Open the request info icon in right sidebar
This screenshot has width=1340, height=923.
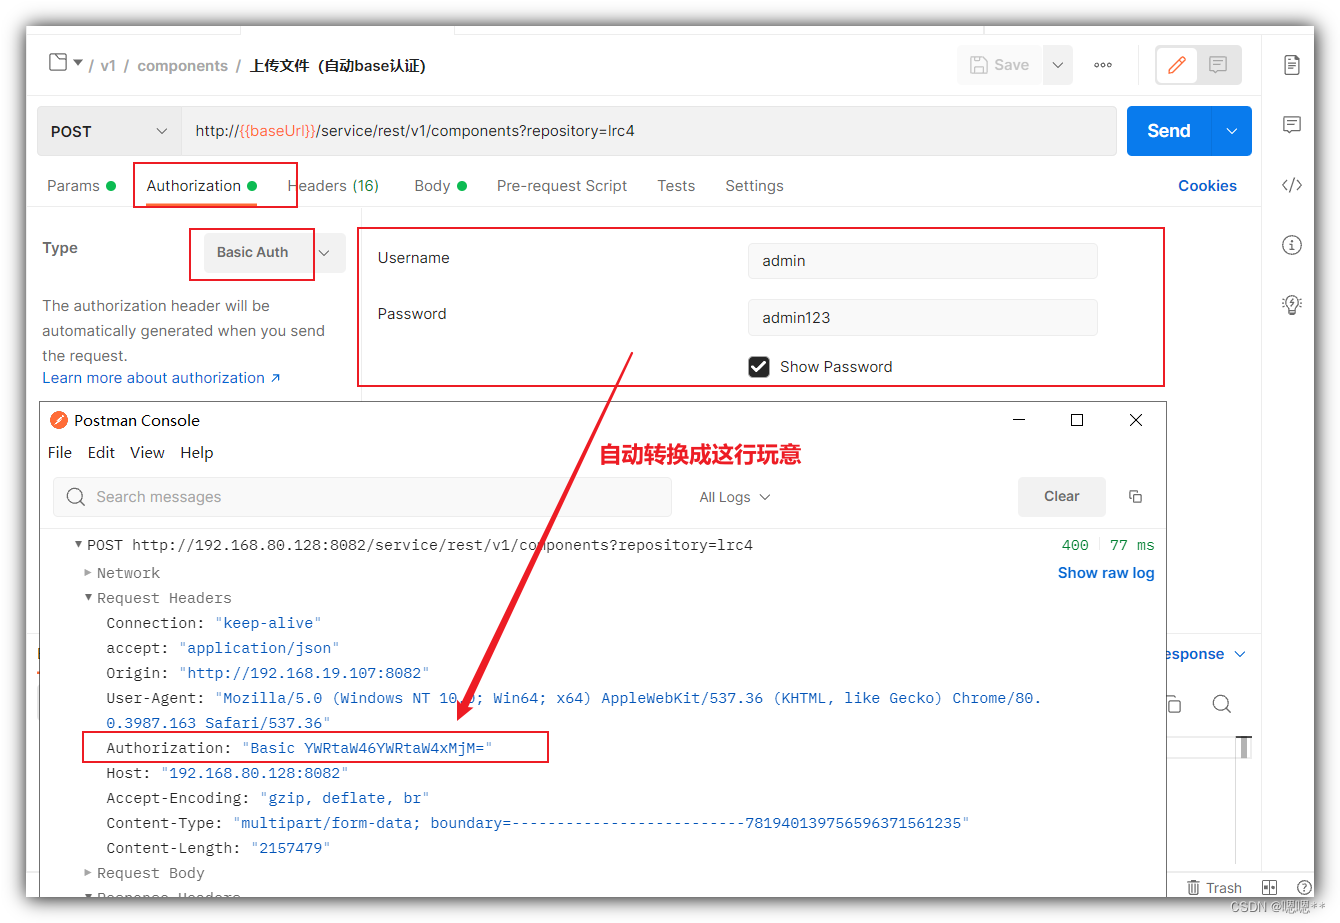pos(1292,245)
